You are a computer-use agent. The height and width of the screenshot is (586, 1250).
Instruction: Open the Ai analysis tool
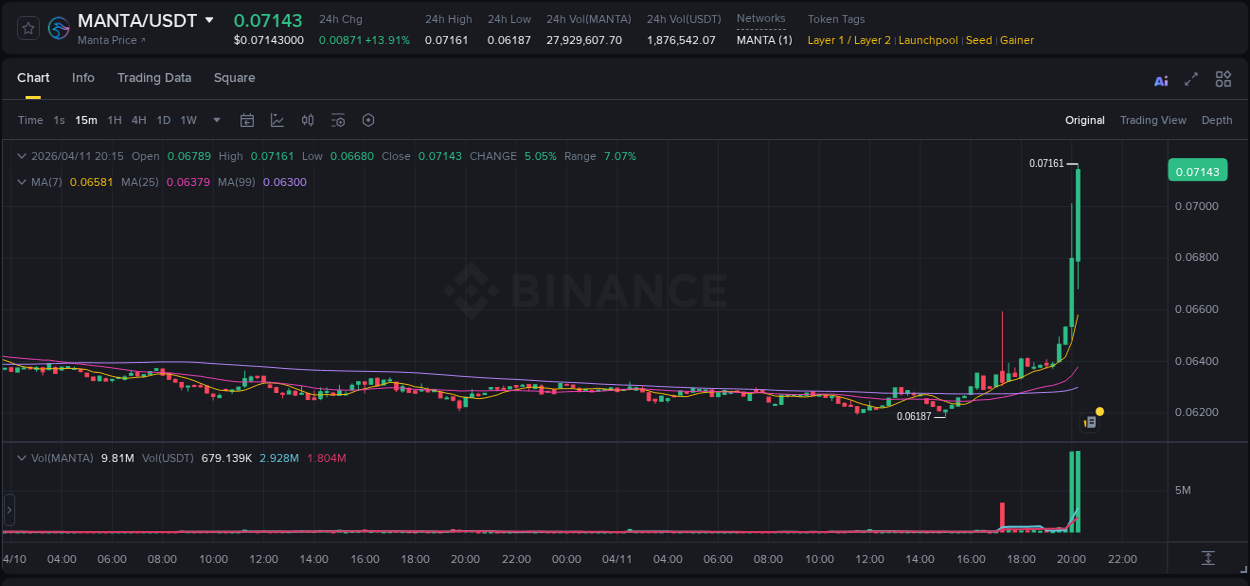tap(1161, 80)
